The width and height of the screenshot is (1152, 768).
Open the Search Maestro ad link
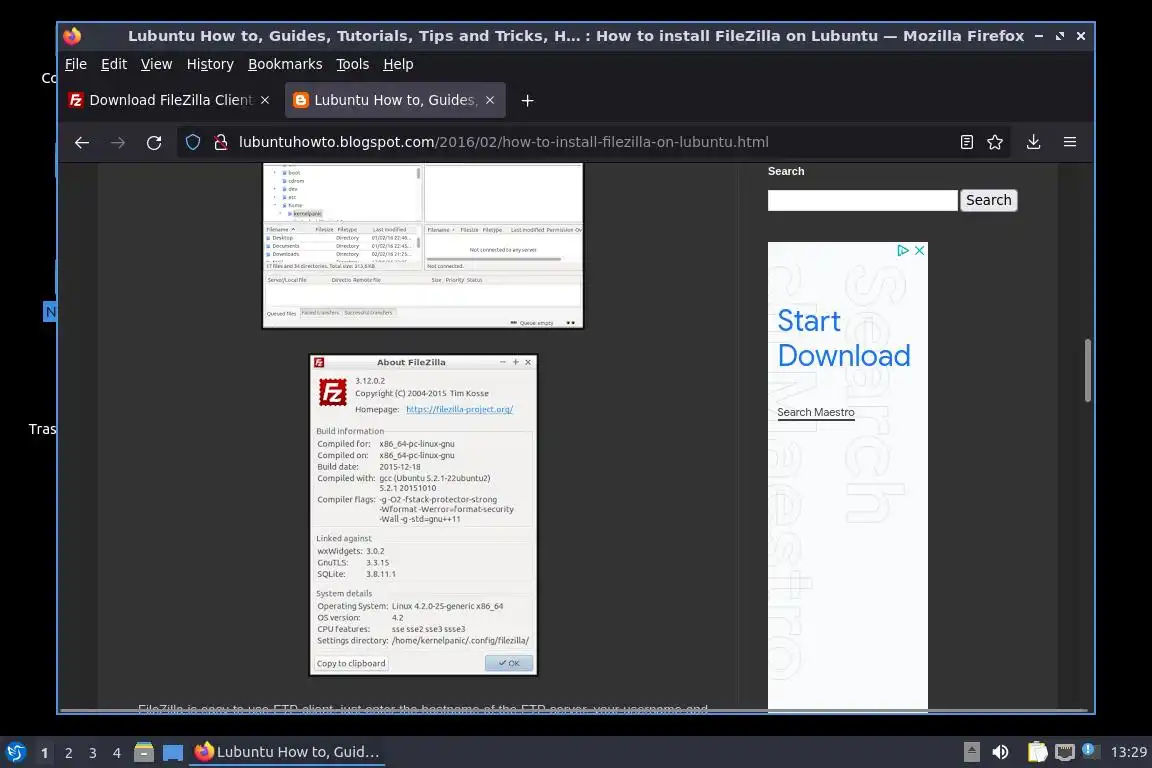(x=816, y=412)
